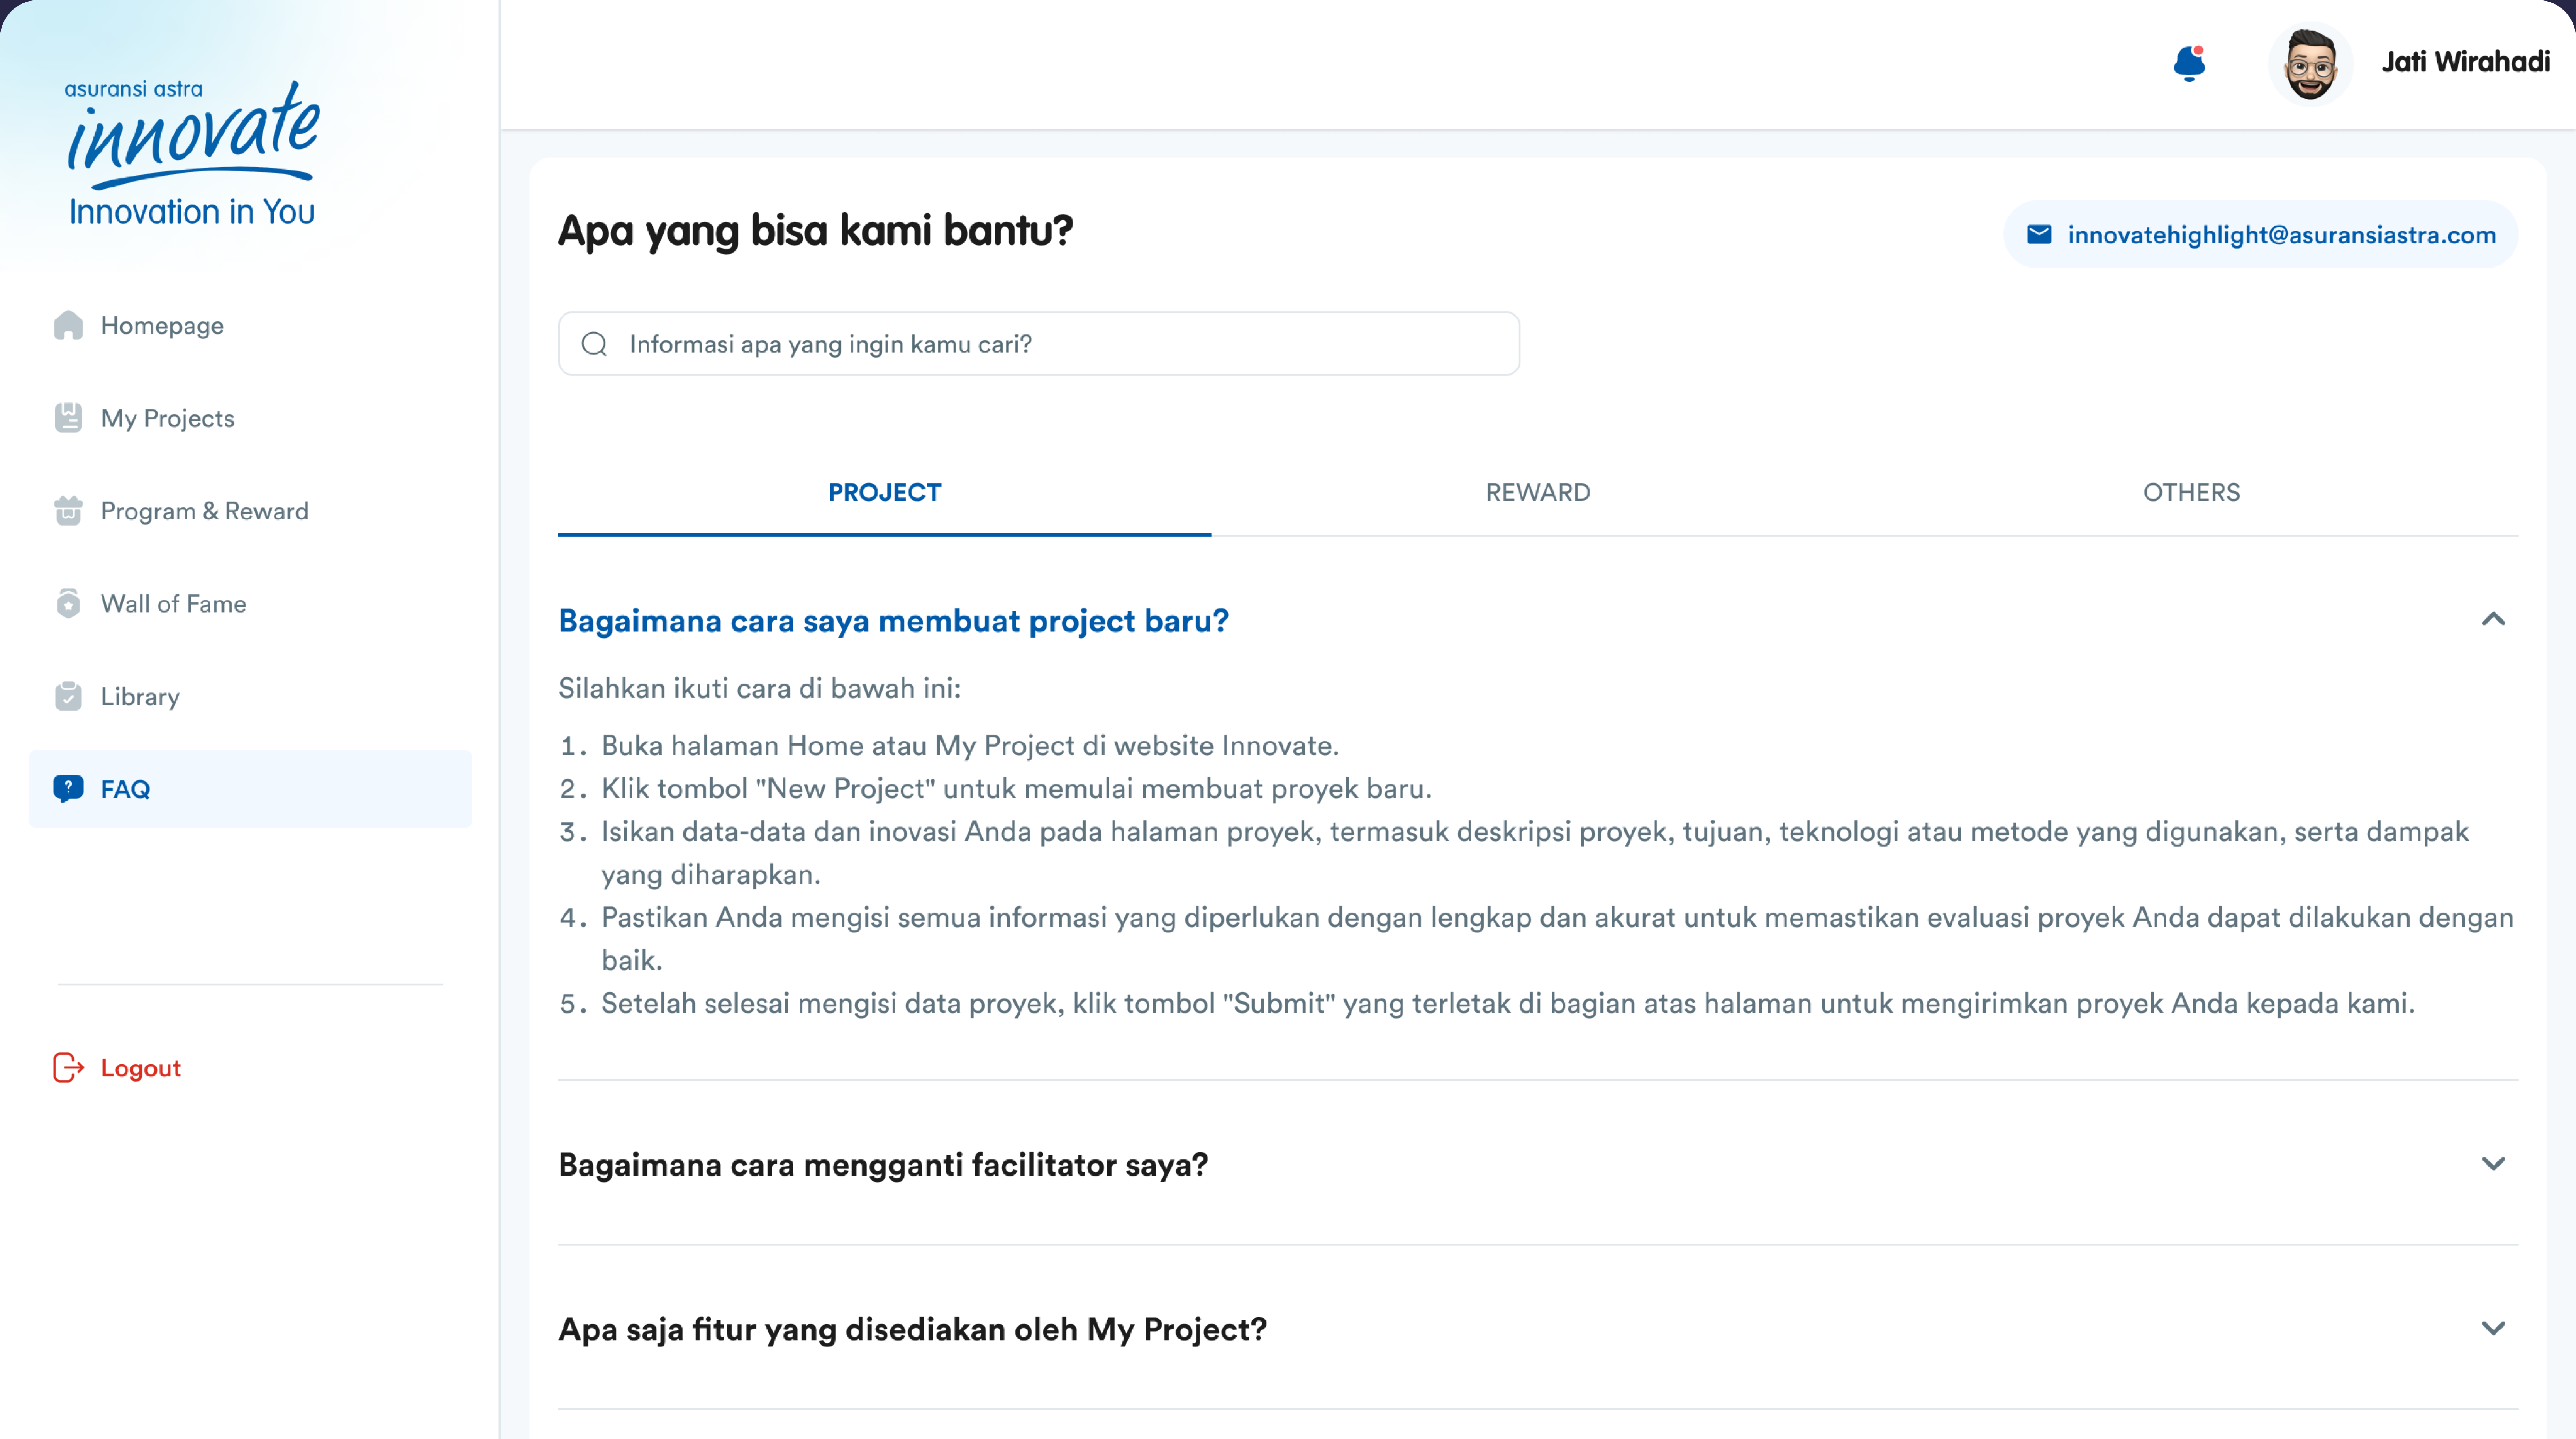Screen dimensions: 2576x1439
Task: Click the Program & Reward gift icon
Action: [x=68, y=511]
